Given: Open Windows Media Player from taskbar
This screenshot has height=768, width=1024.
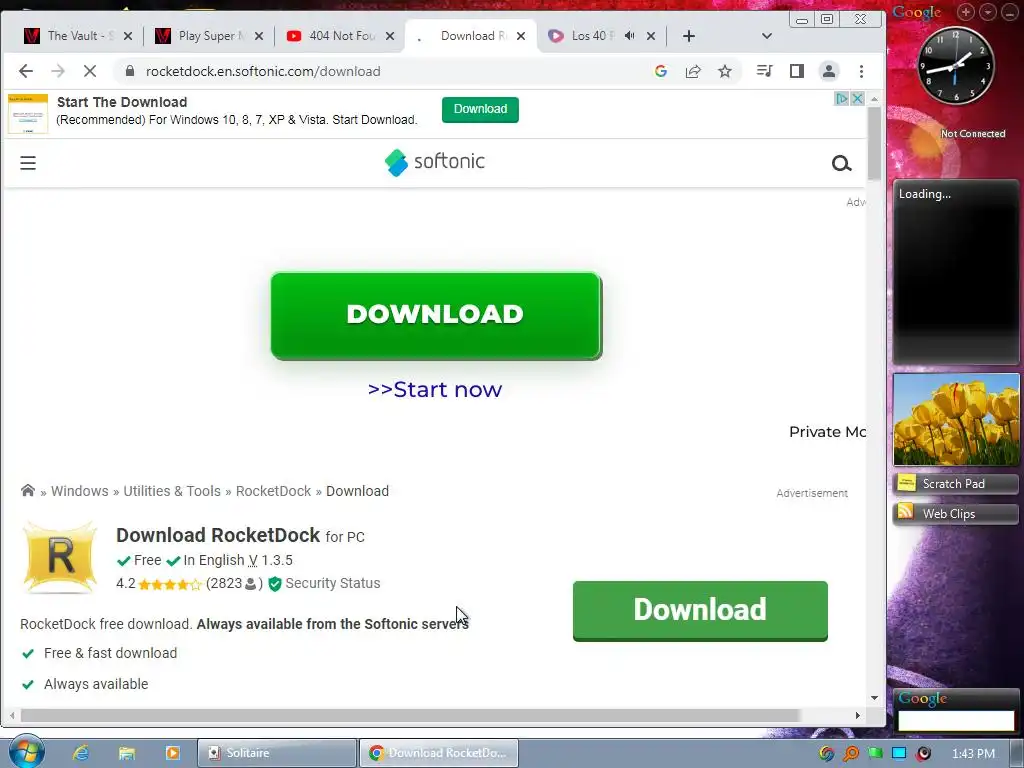Looking at the screenshot, I should 172,753.
